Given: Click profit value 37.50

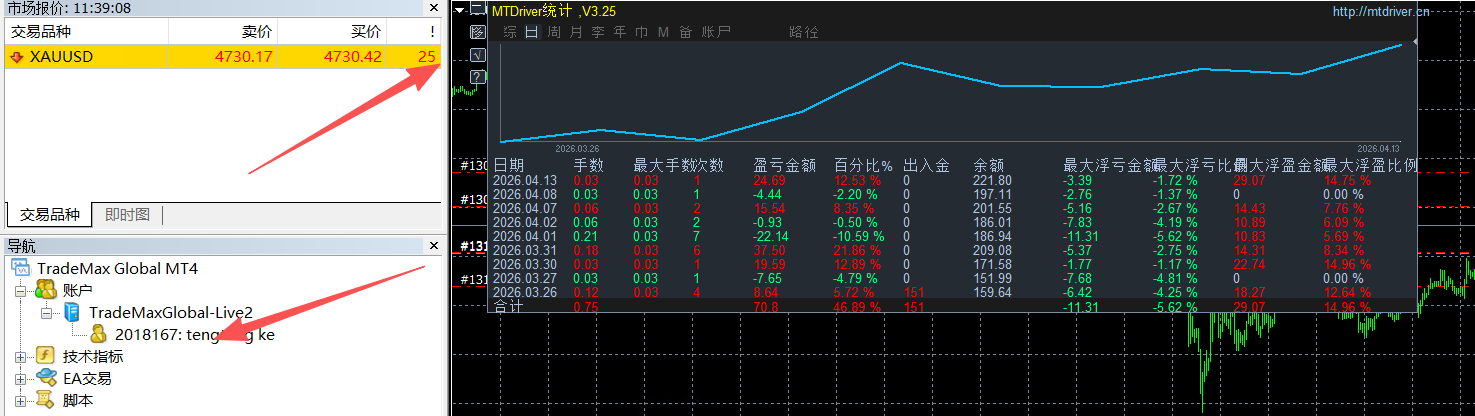Looking at the screenshot, I should (769, 250).
